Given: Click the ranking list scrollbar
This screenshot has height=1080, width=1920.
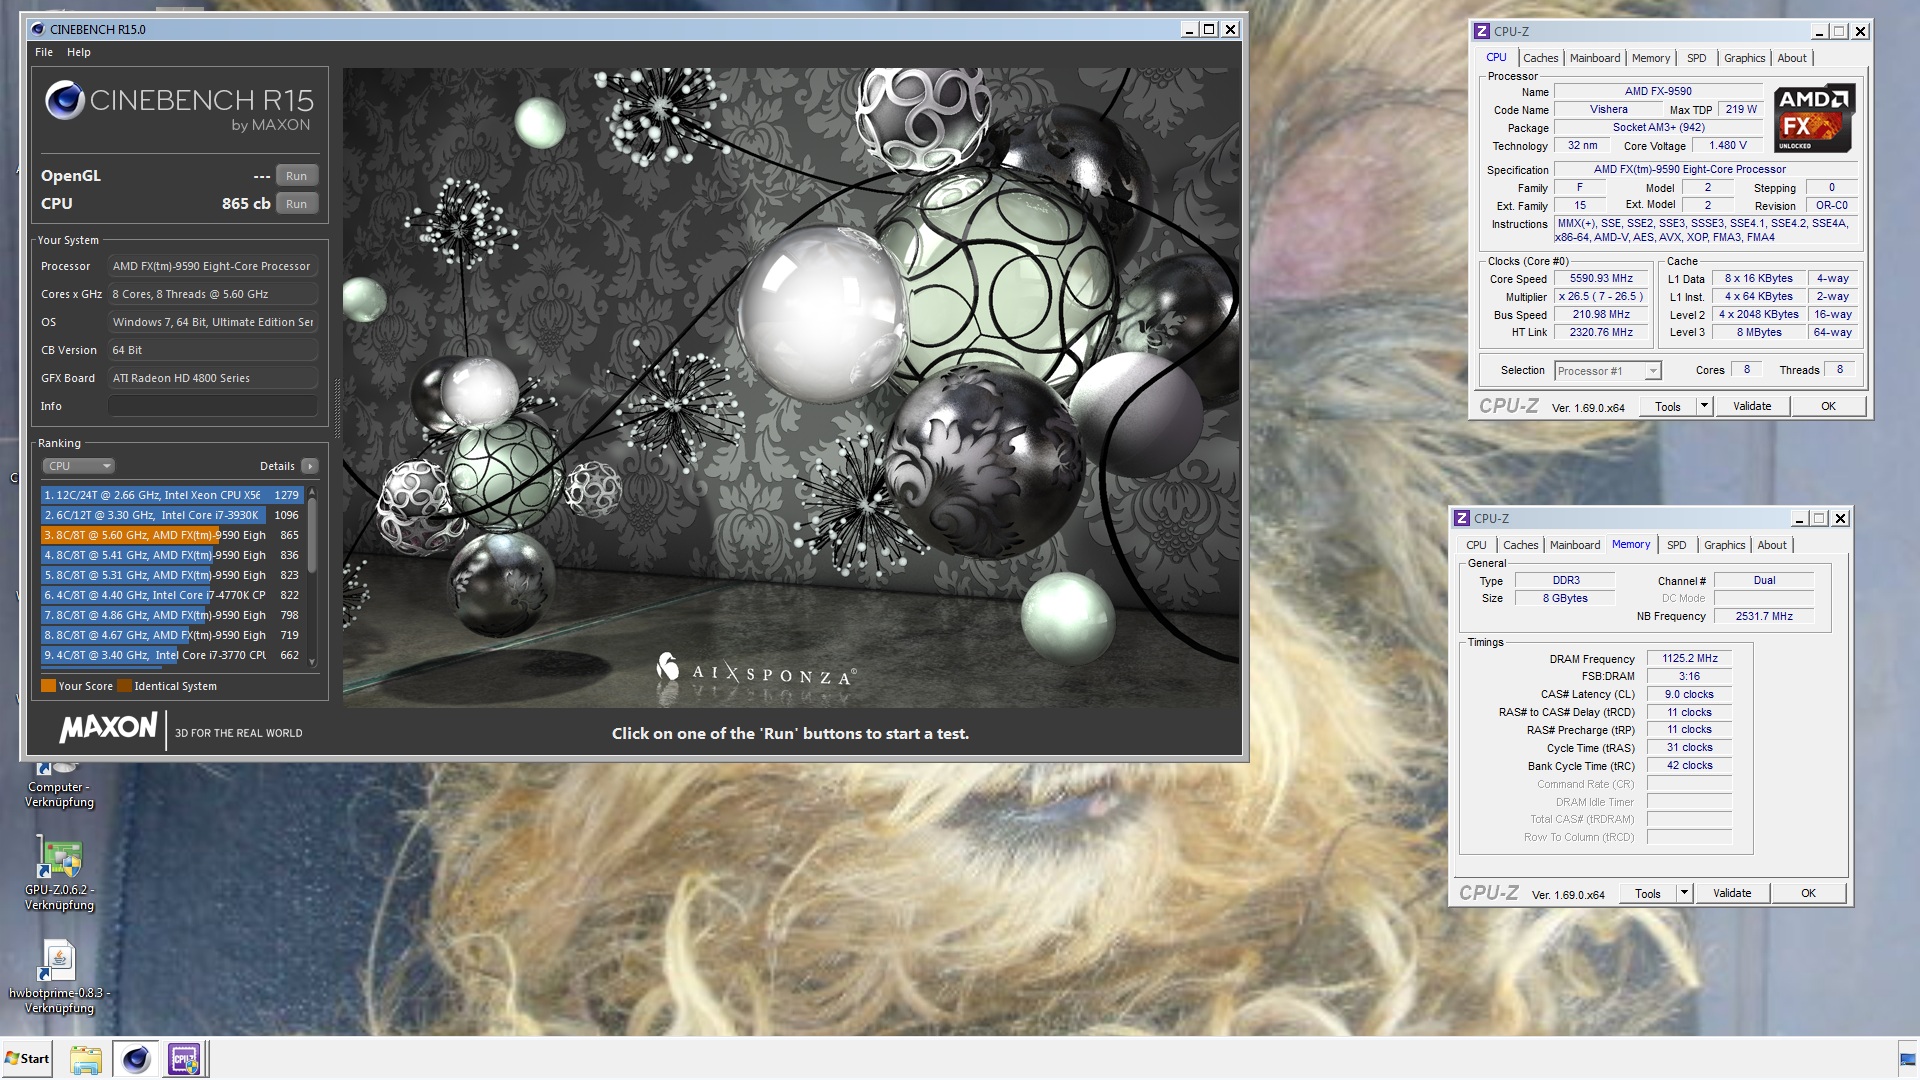Looking at the screenshot, I should 312,535.
